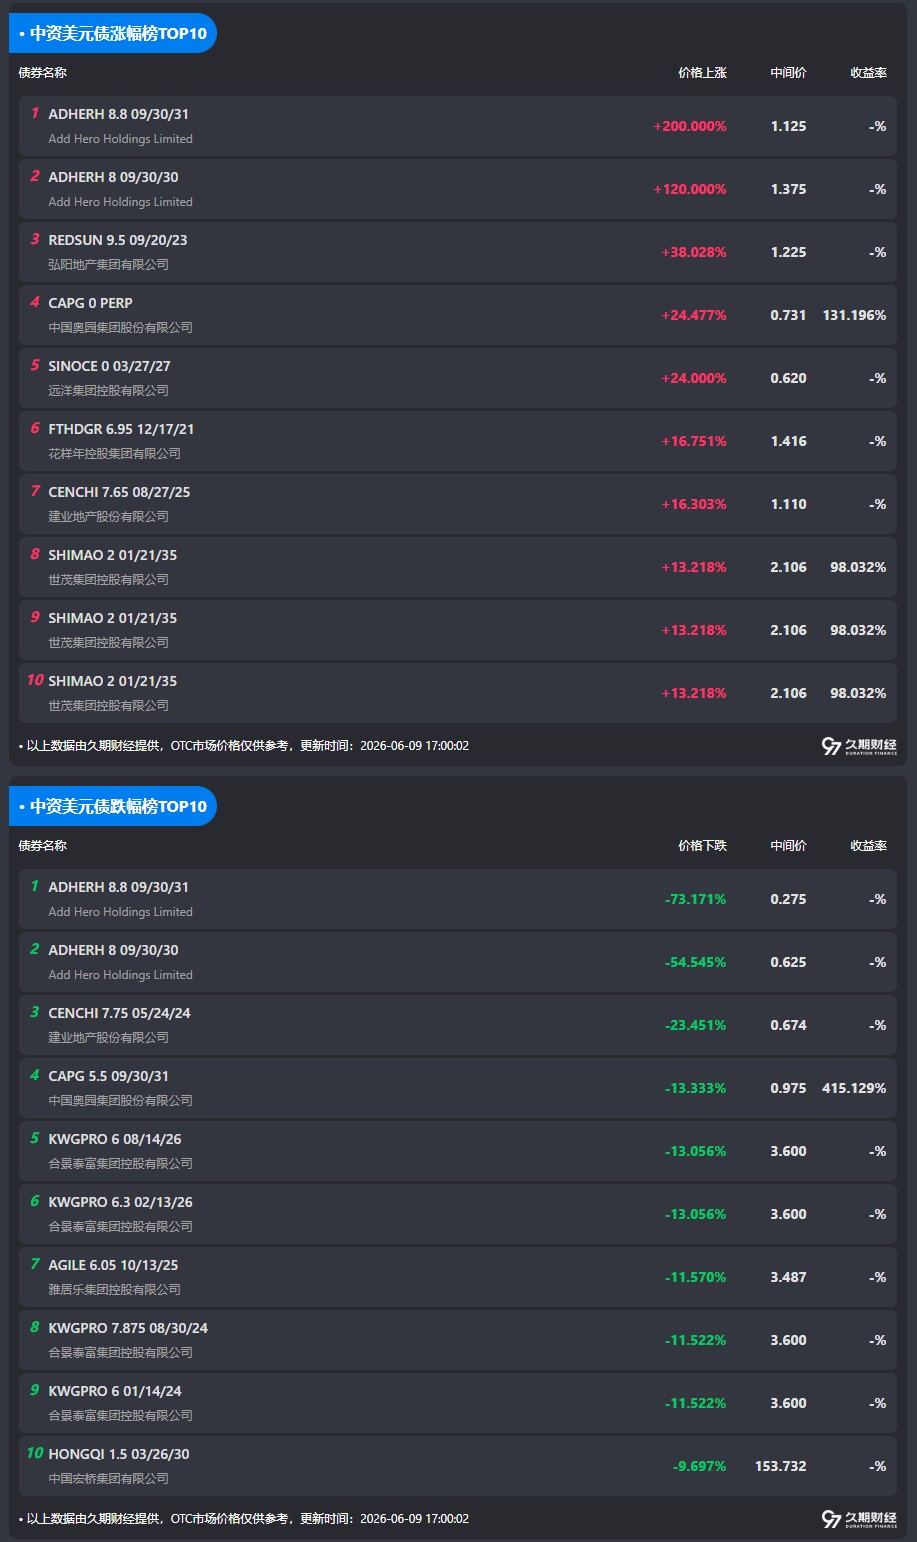Open FTHDGR 6.95 12/17/21 bond row
917x1542 pixels.
pos(458,441)
